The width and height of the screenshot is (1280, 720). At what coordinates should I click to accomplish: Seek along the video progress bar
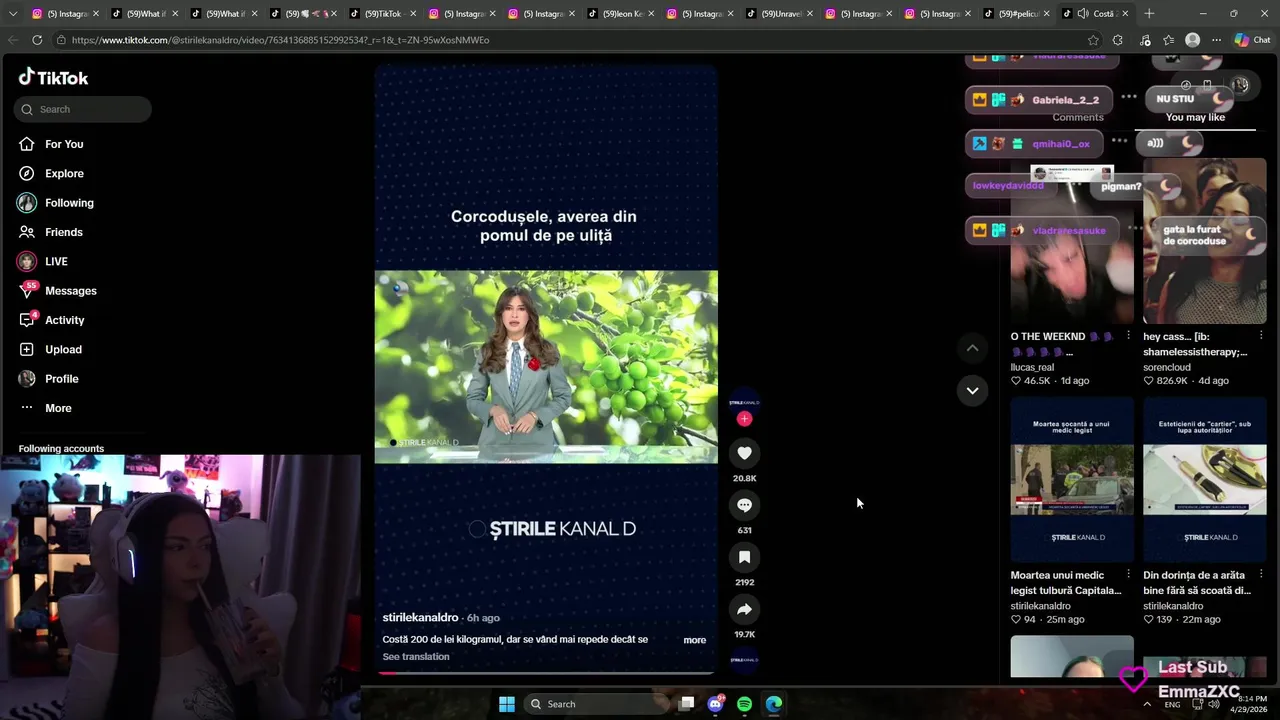(546, 673)
